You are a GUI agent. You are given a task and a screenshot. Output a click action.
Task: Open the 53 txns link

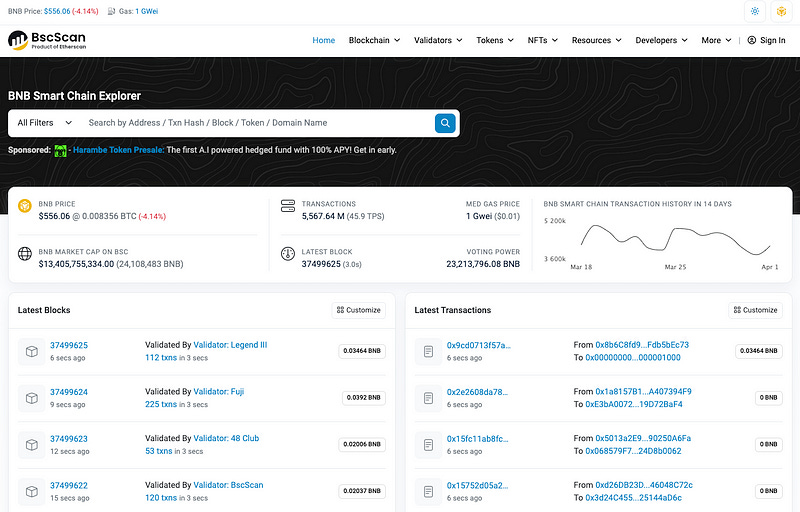pyautogui.click(x=159, y=451)
